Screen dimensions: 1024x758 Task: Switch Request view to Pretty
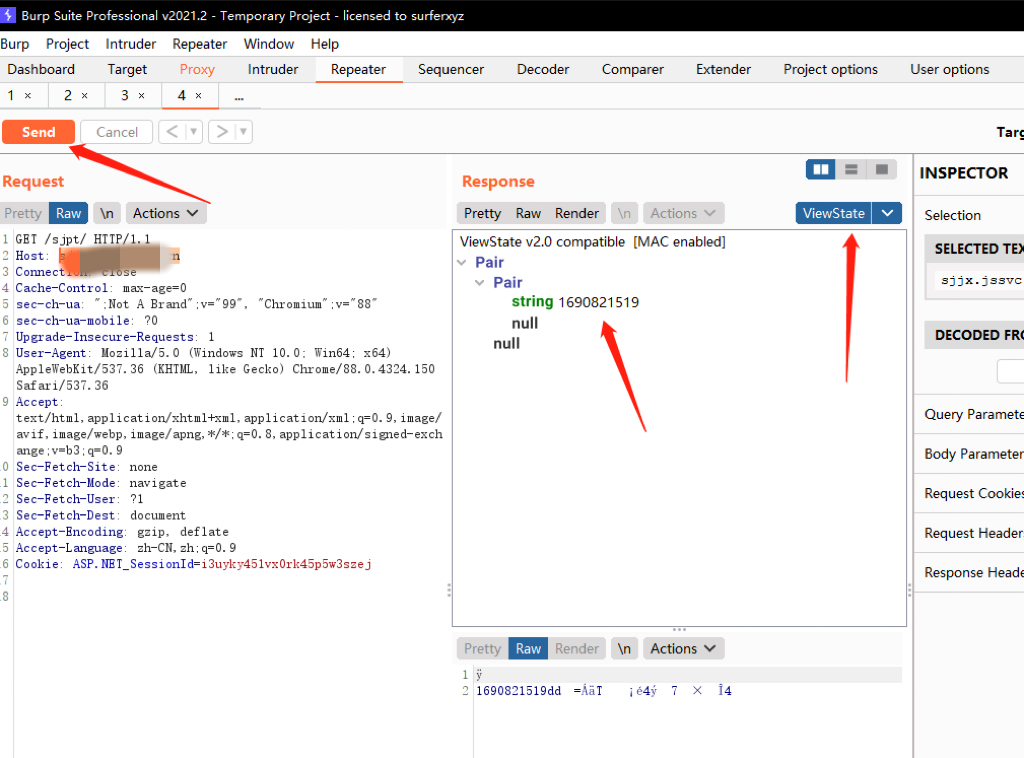coord(24,213)
